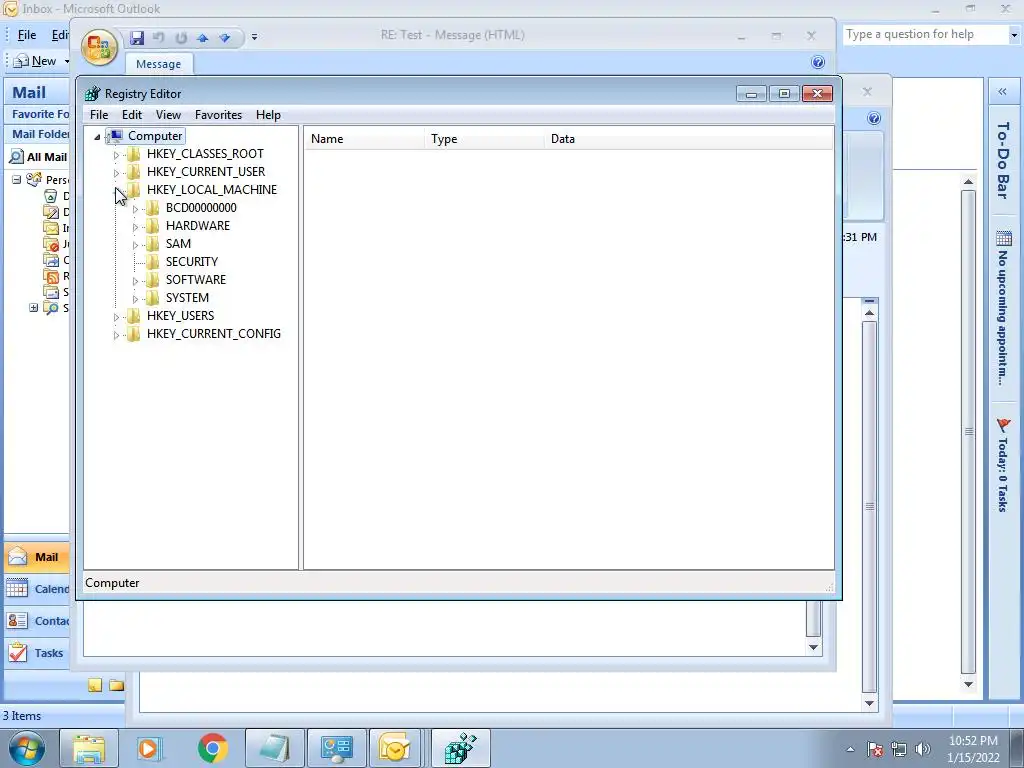This screenshot has height=768, width=1024.
Task: Open Windows Explorer from taskbar
Action: tap(89, 748)
